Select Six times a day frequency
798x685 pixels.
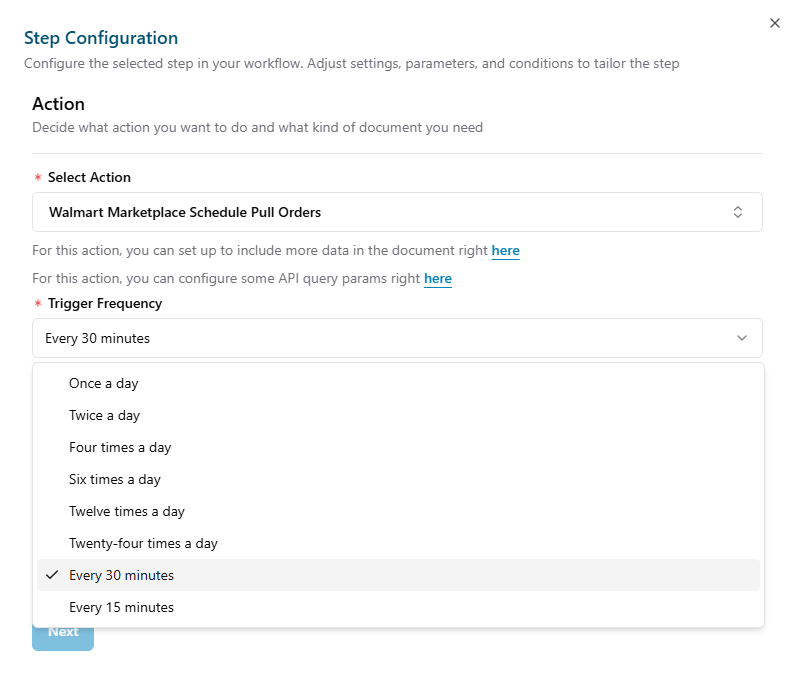pos(398,479)
